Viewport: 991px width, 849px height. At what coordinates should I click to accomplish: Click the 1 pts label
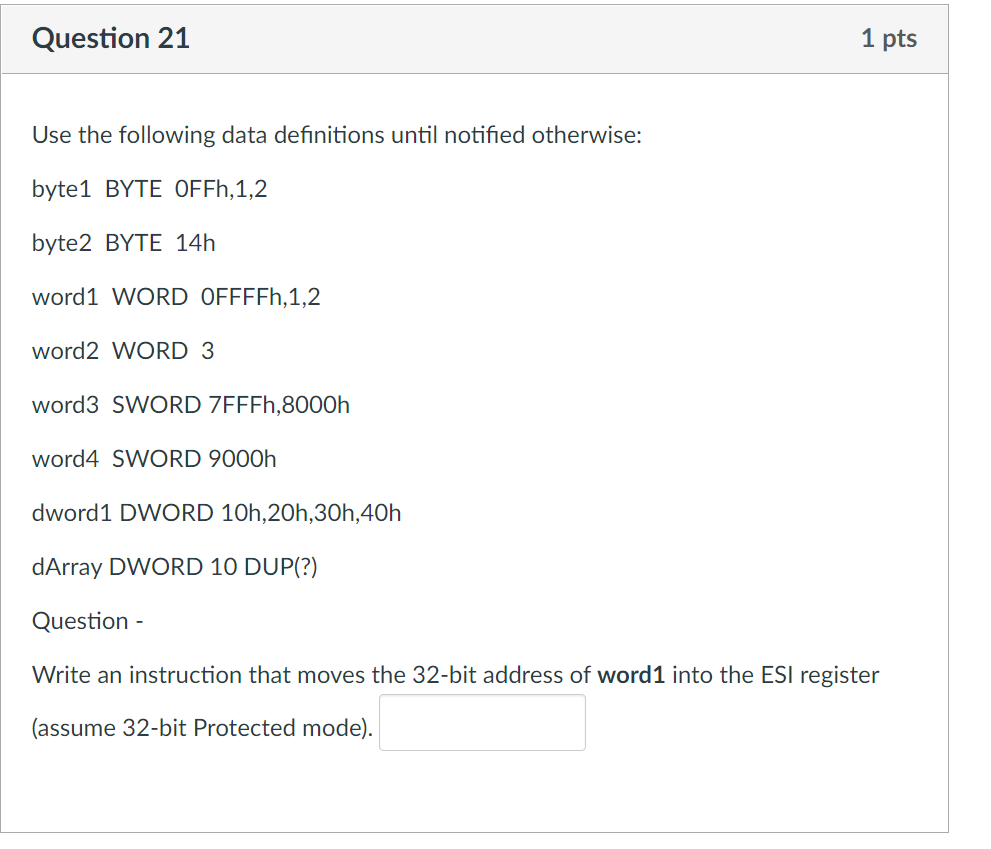(889, 38)
